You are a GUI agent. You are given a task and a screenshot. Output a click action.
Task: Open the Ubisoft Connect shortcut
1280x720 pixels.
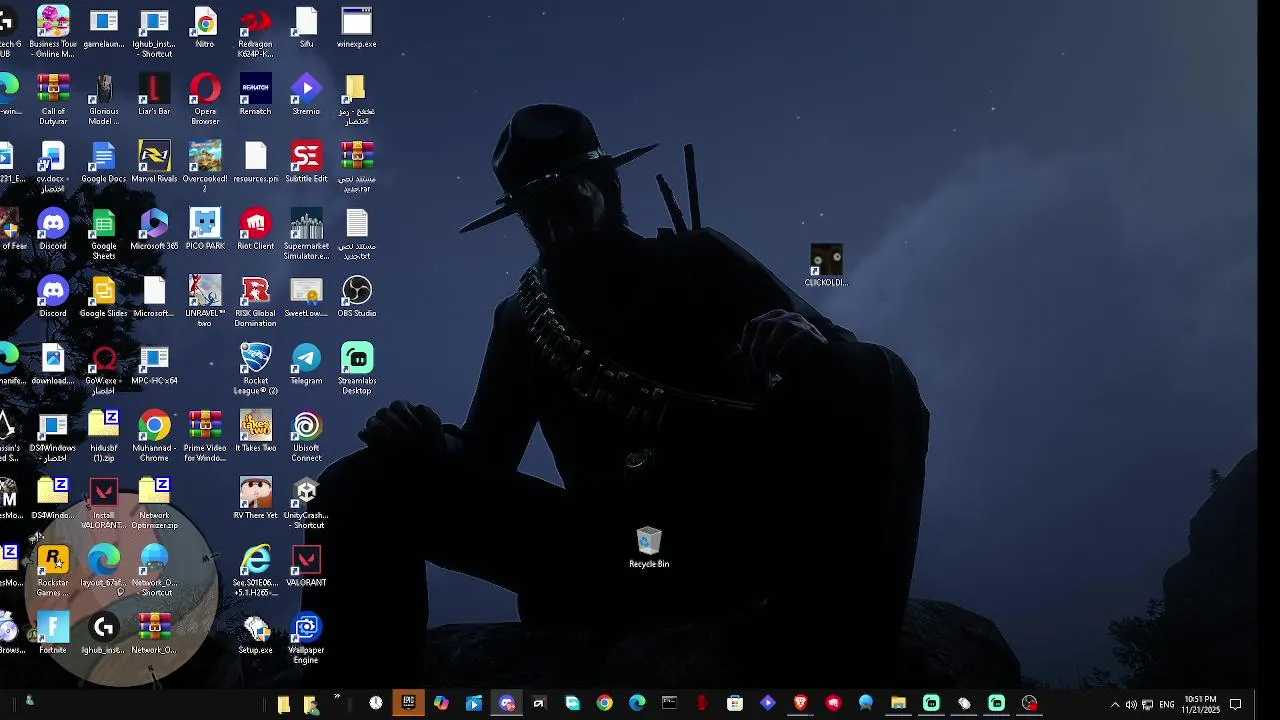tap(306, 436)
